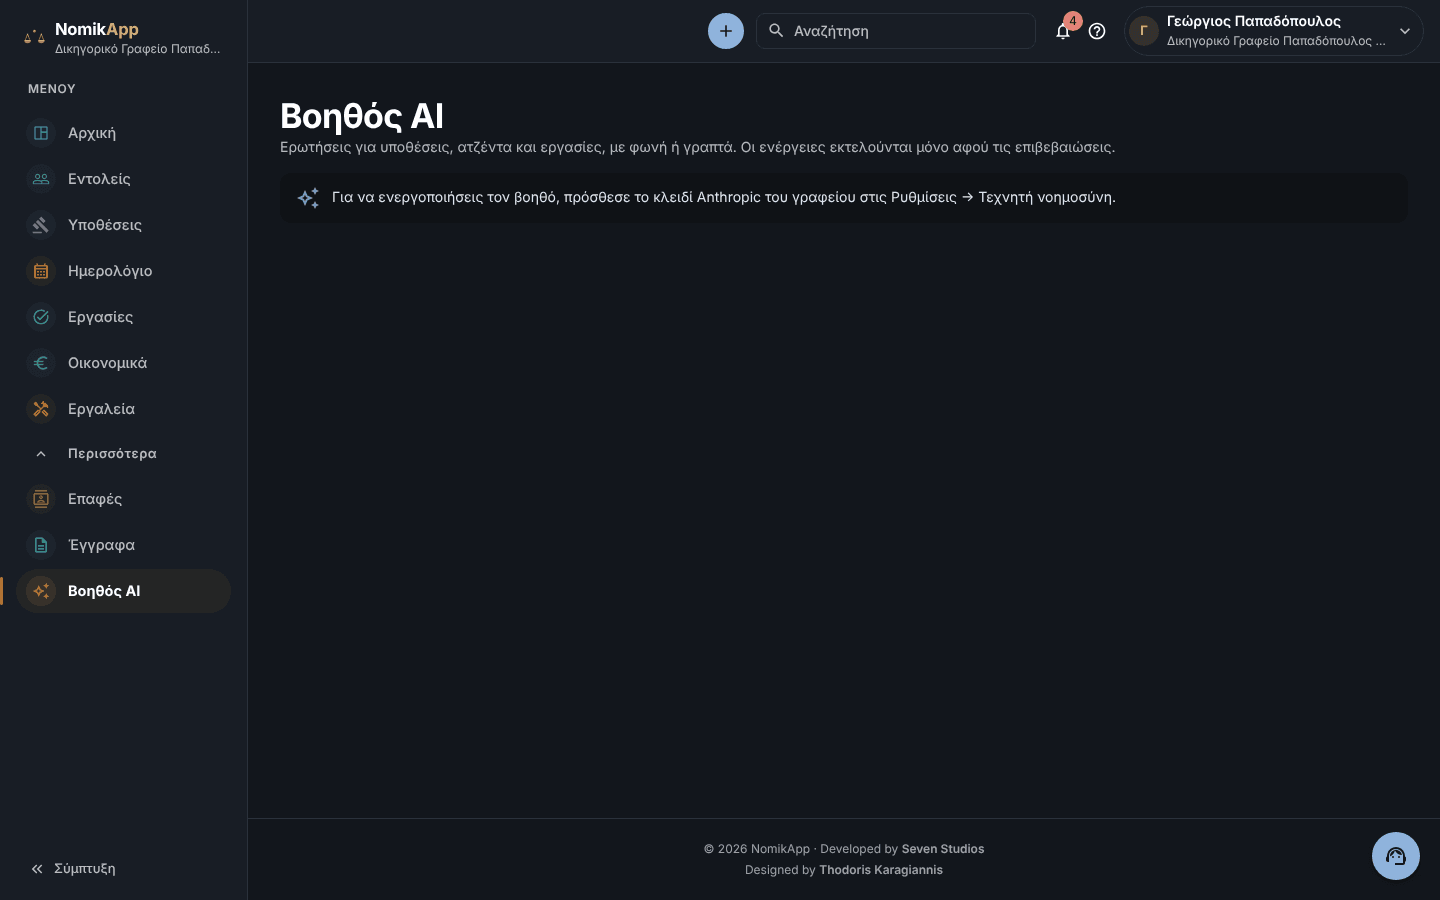Click the Υποθέσεις gavel icon
The image size is (1440, 900).
point(41,225)
